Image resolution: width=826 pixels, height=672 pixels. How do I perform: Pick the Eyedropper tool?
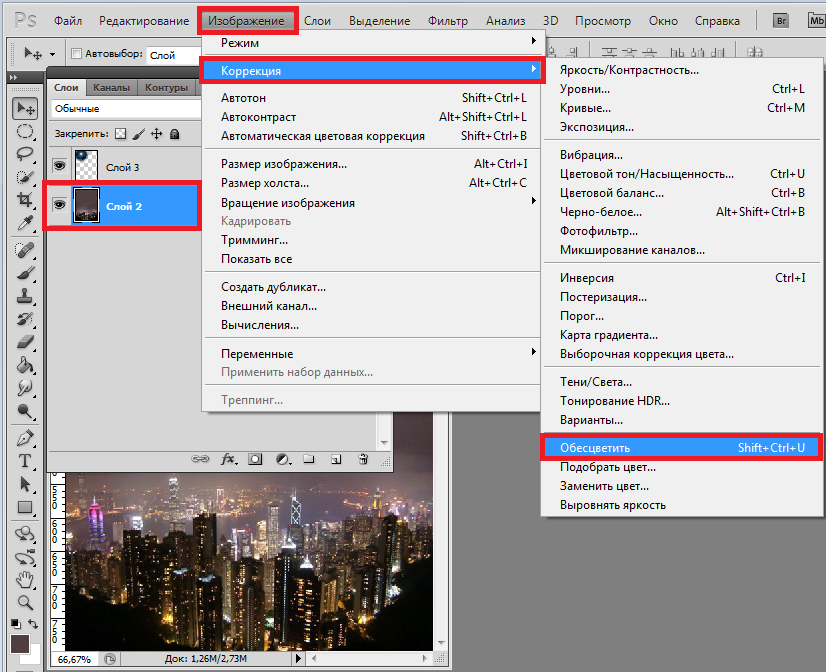coord(25,222)
